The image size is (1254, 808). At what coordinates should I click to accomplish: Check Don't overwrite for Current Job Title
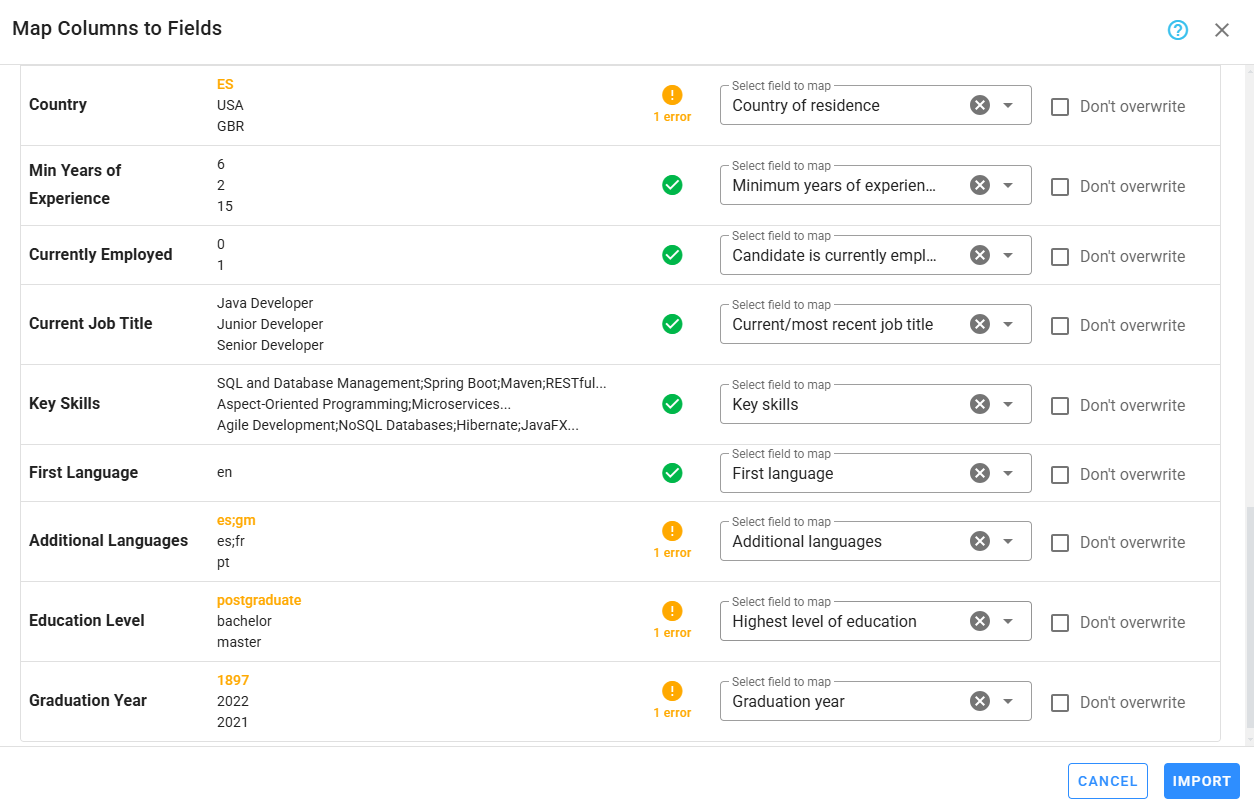1060,325
